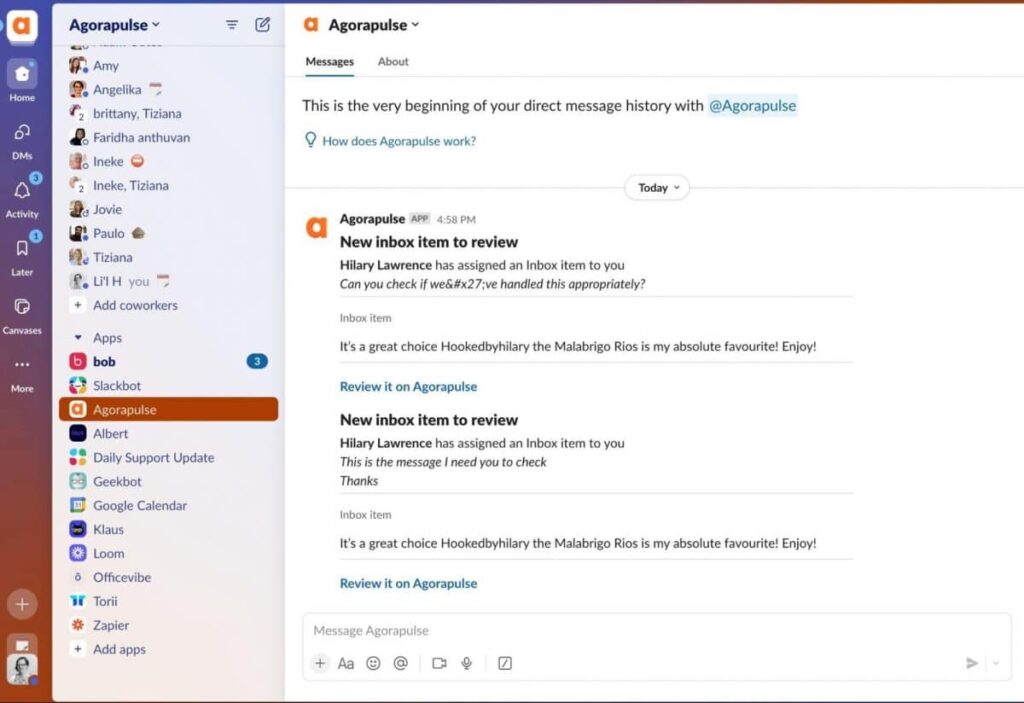Open the sidebar filter options icon

click(232, 24)
